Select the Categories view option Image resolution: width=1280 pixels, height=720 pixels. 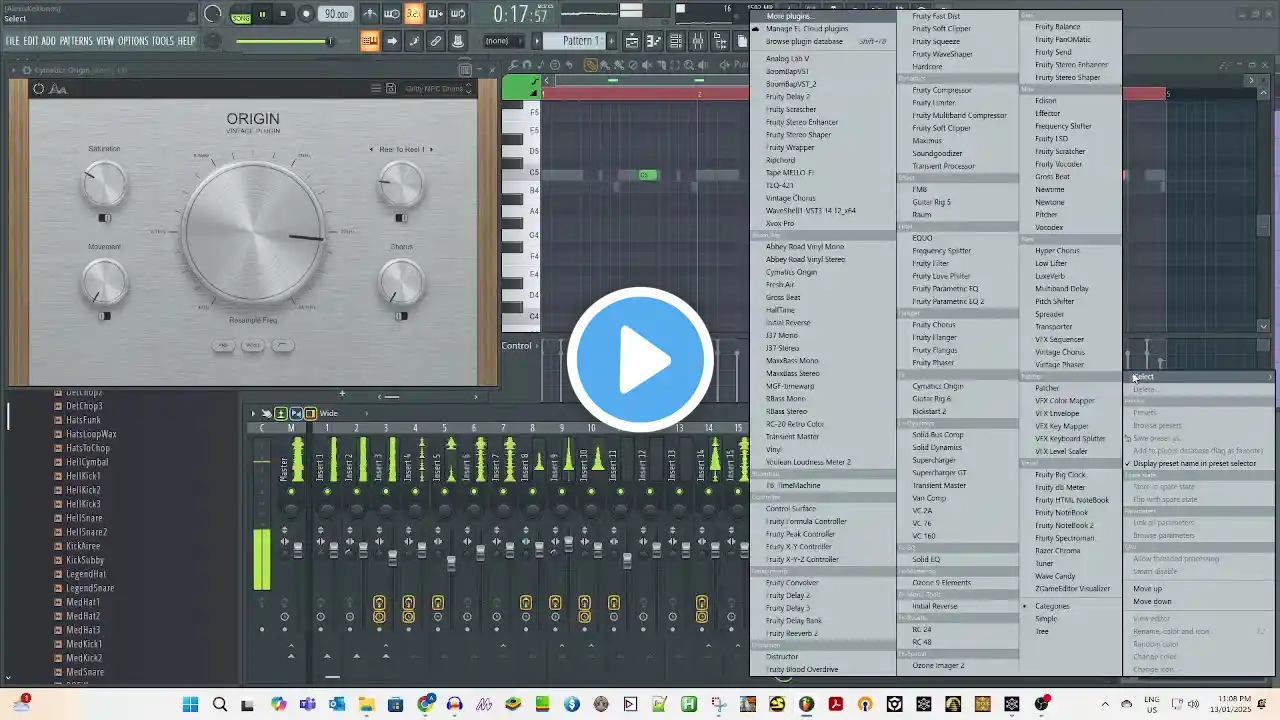point(1052,606)
